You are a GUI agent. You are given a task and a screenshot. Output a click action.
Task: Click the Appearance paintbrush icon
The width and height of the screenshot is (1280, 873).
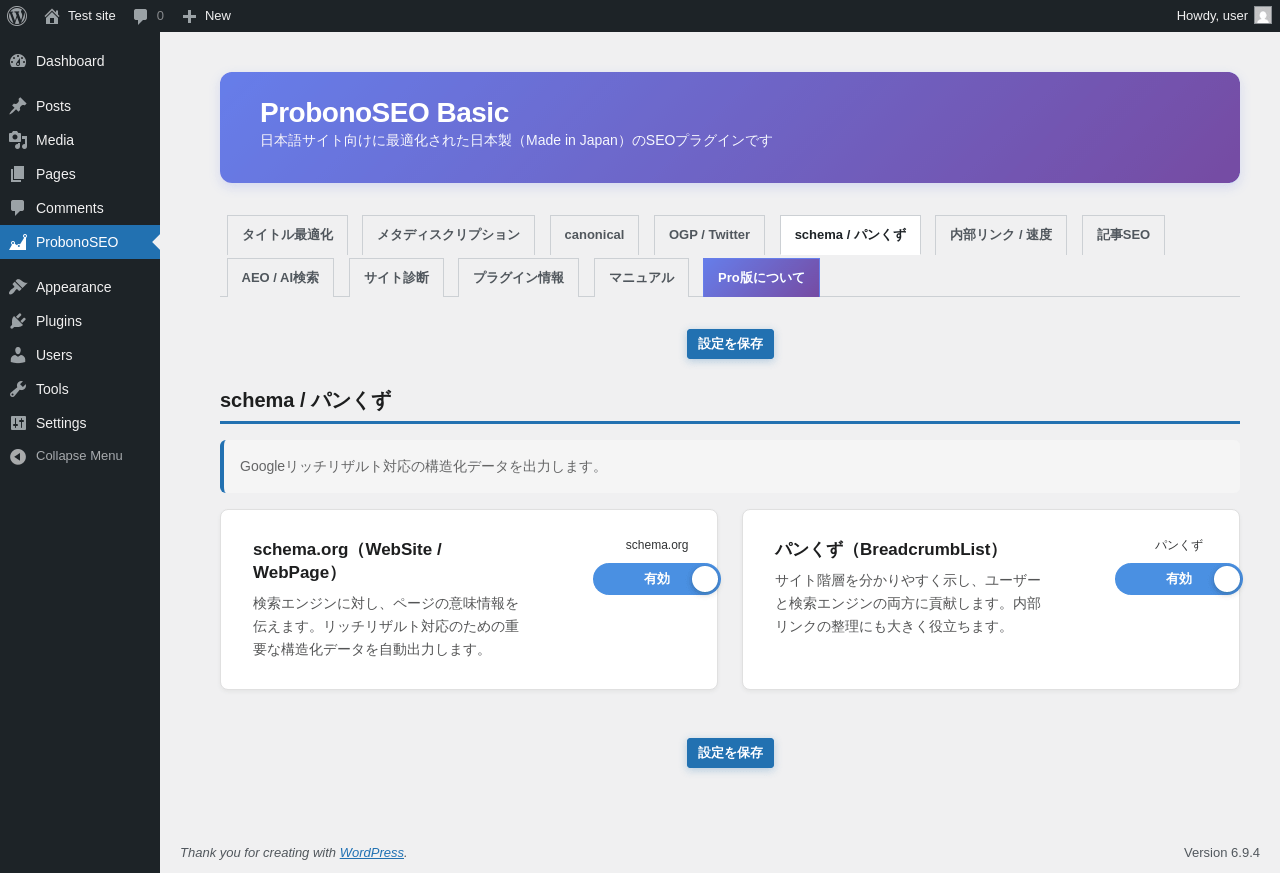point(18,287)
